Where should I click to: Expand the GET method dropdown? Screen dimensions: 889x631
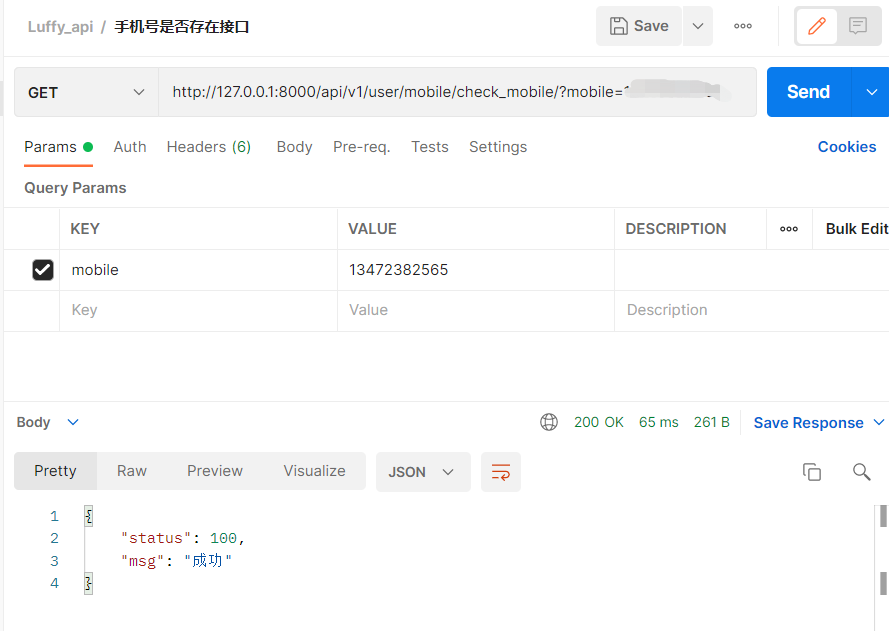(86, 92)
